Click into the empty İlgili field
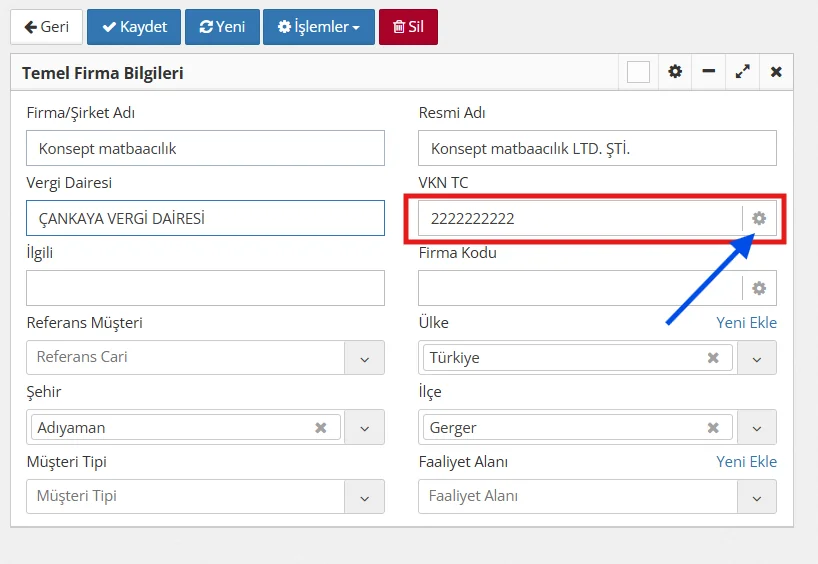818x564 pixels. (206, 288)
